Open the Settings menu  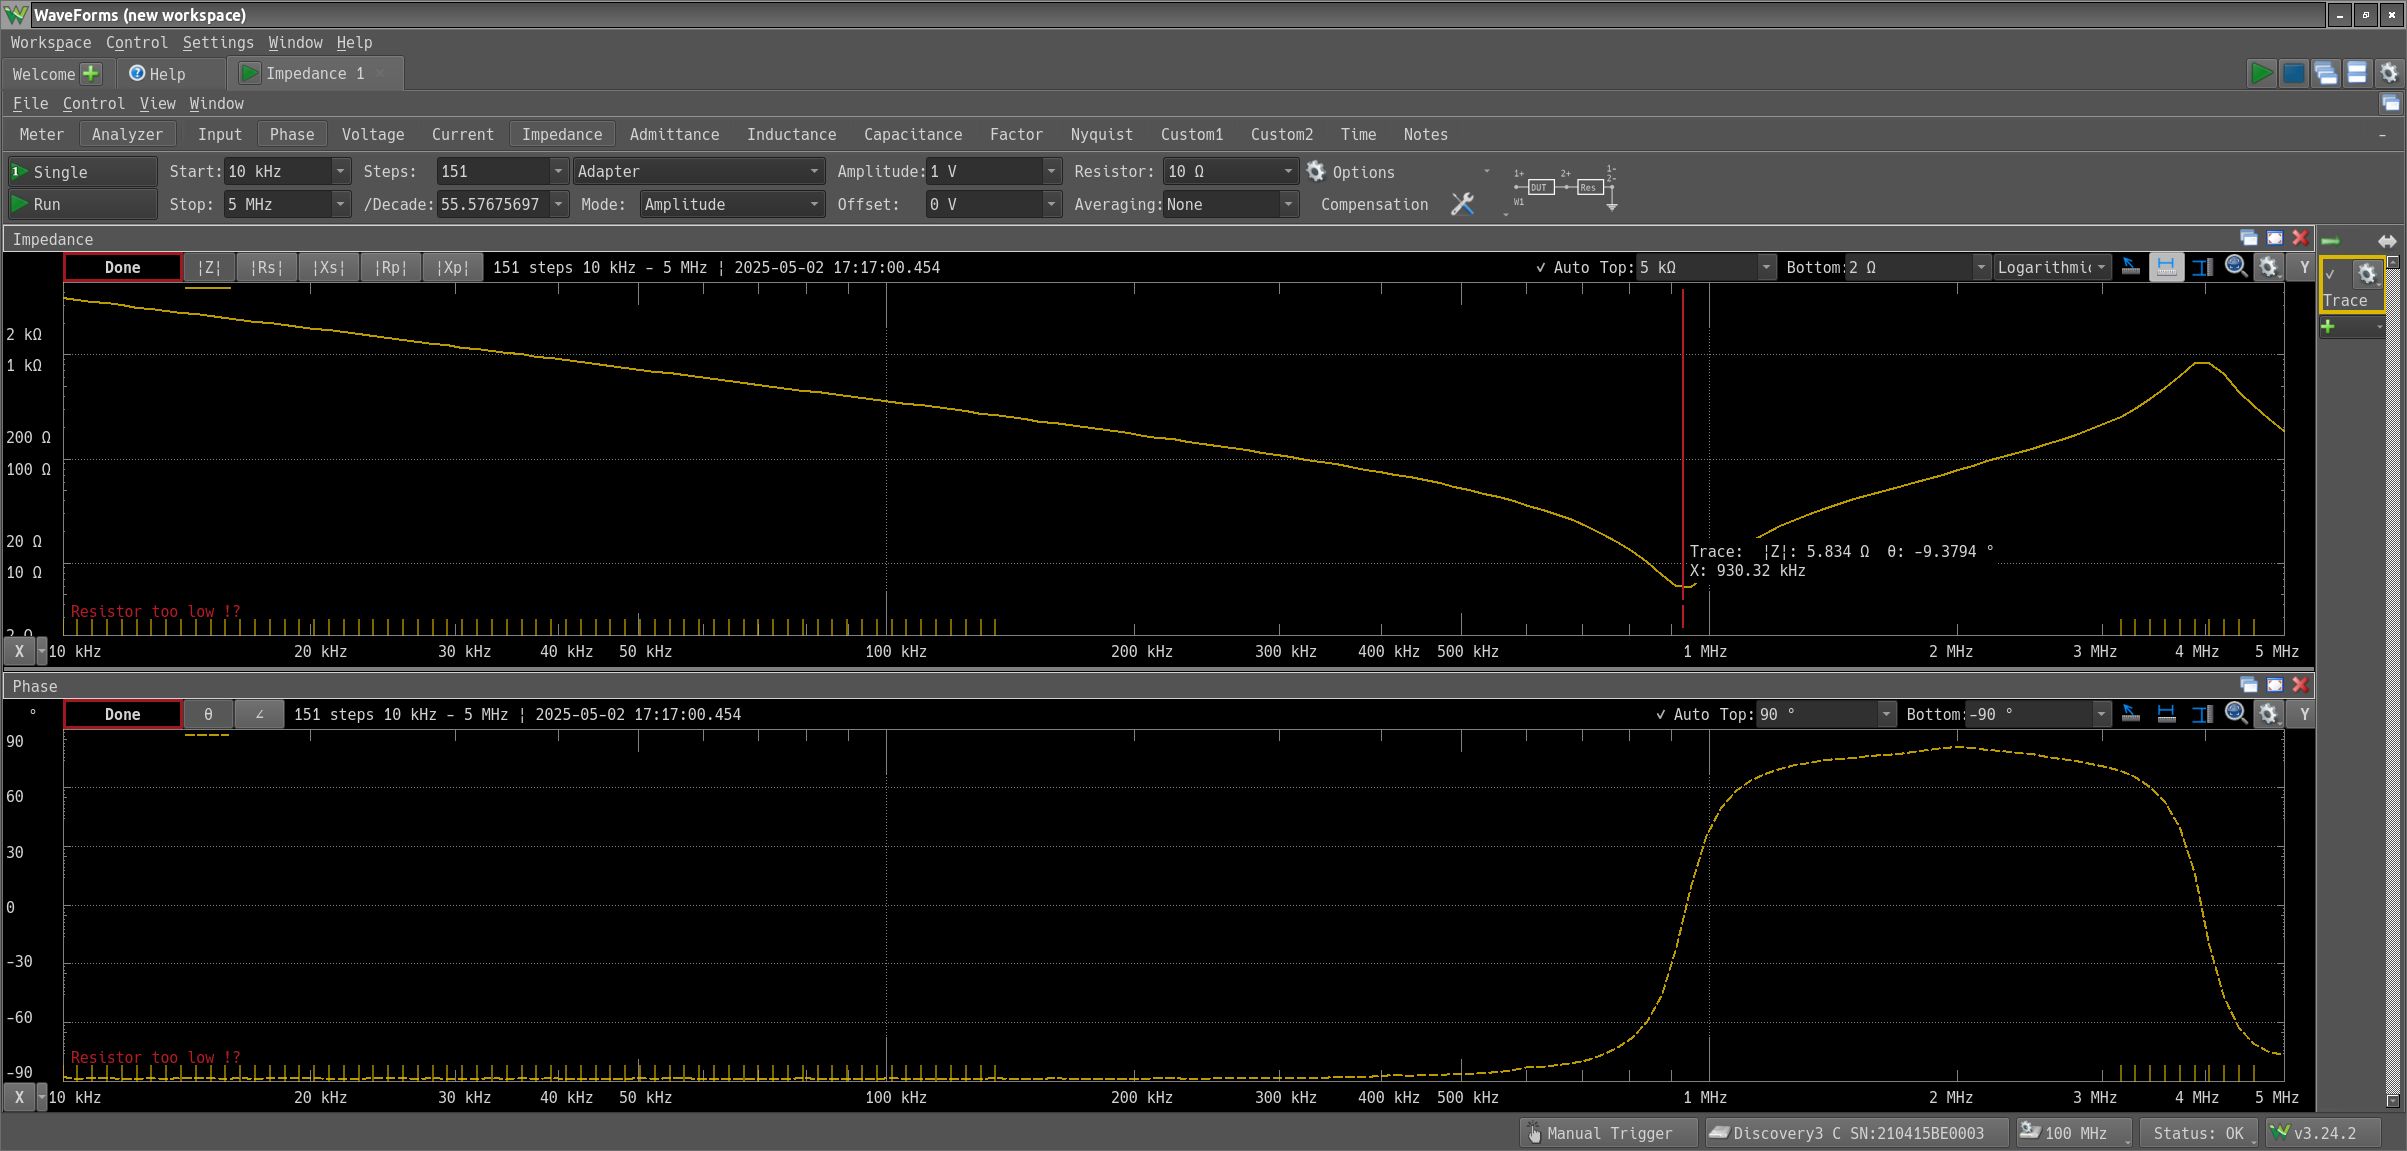point(218,42)
